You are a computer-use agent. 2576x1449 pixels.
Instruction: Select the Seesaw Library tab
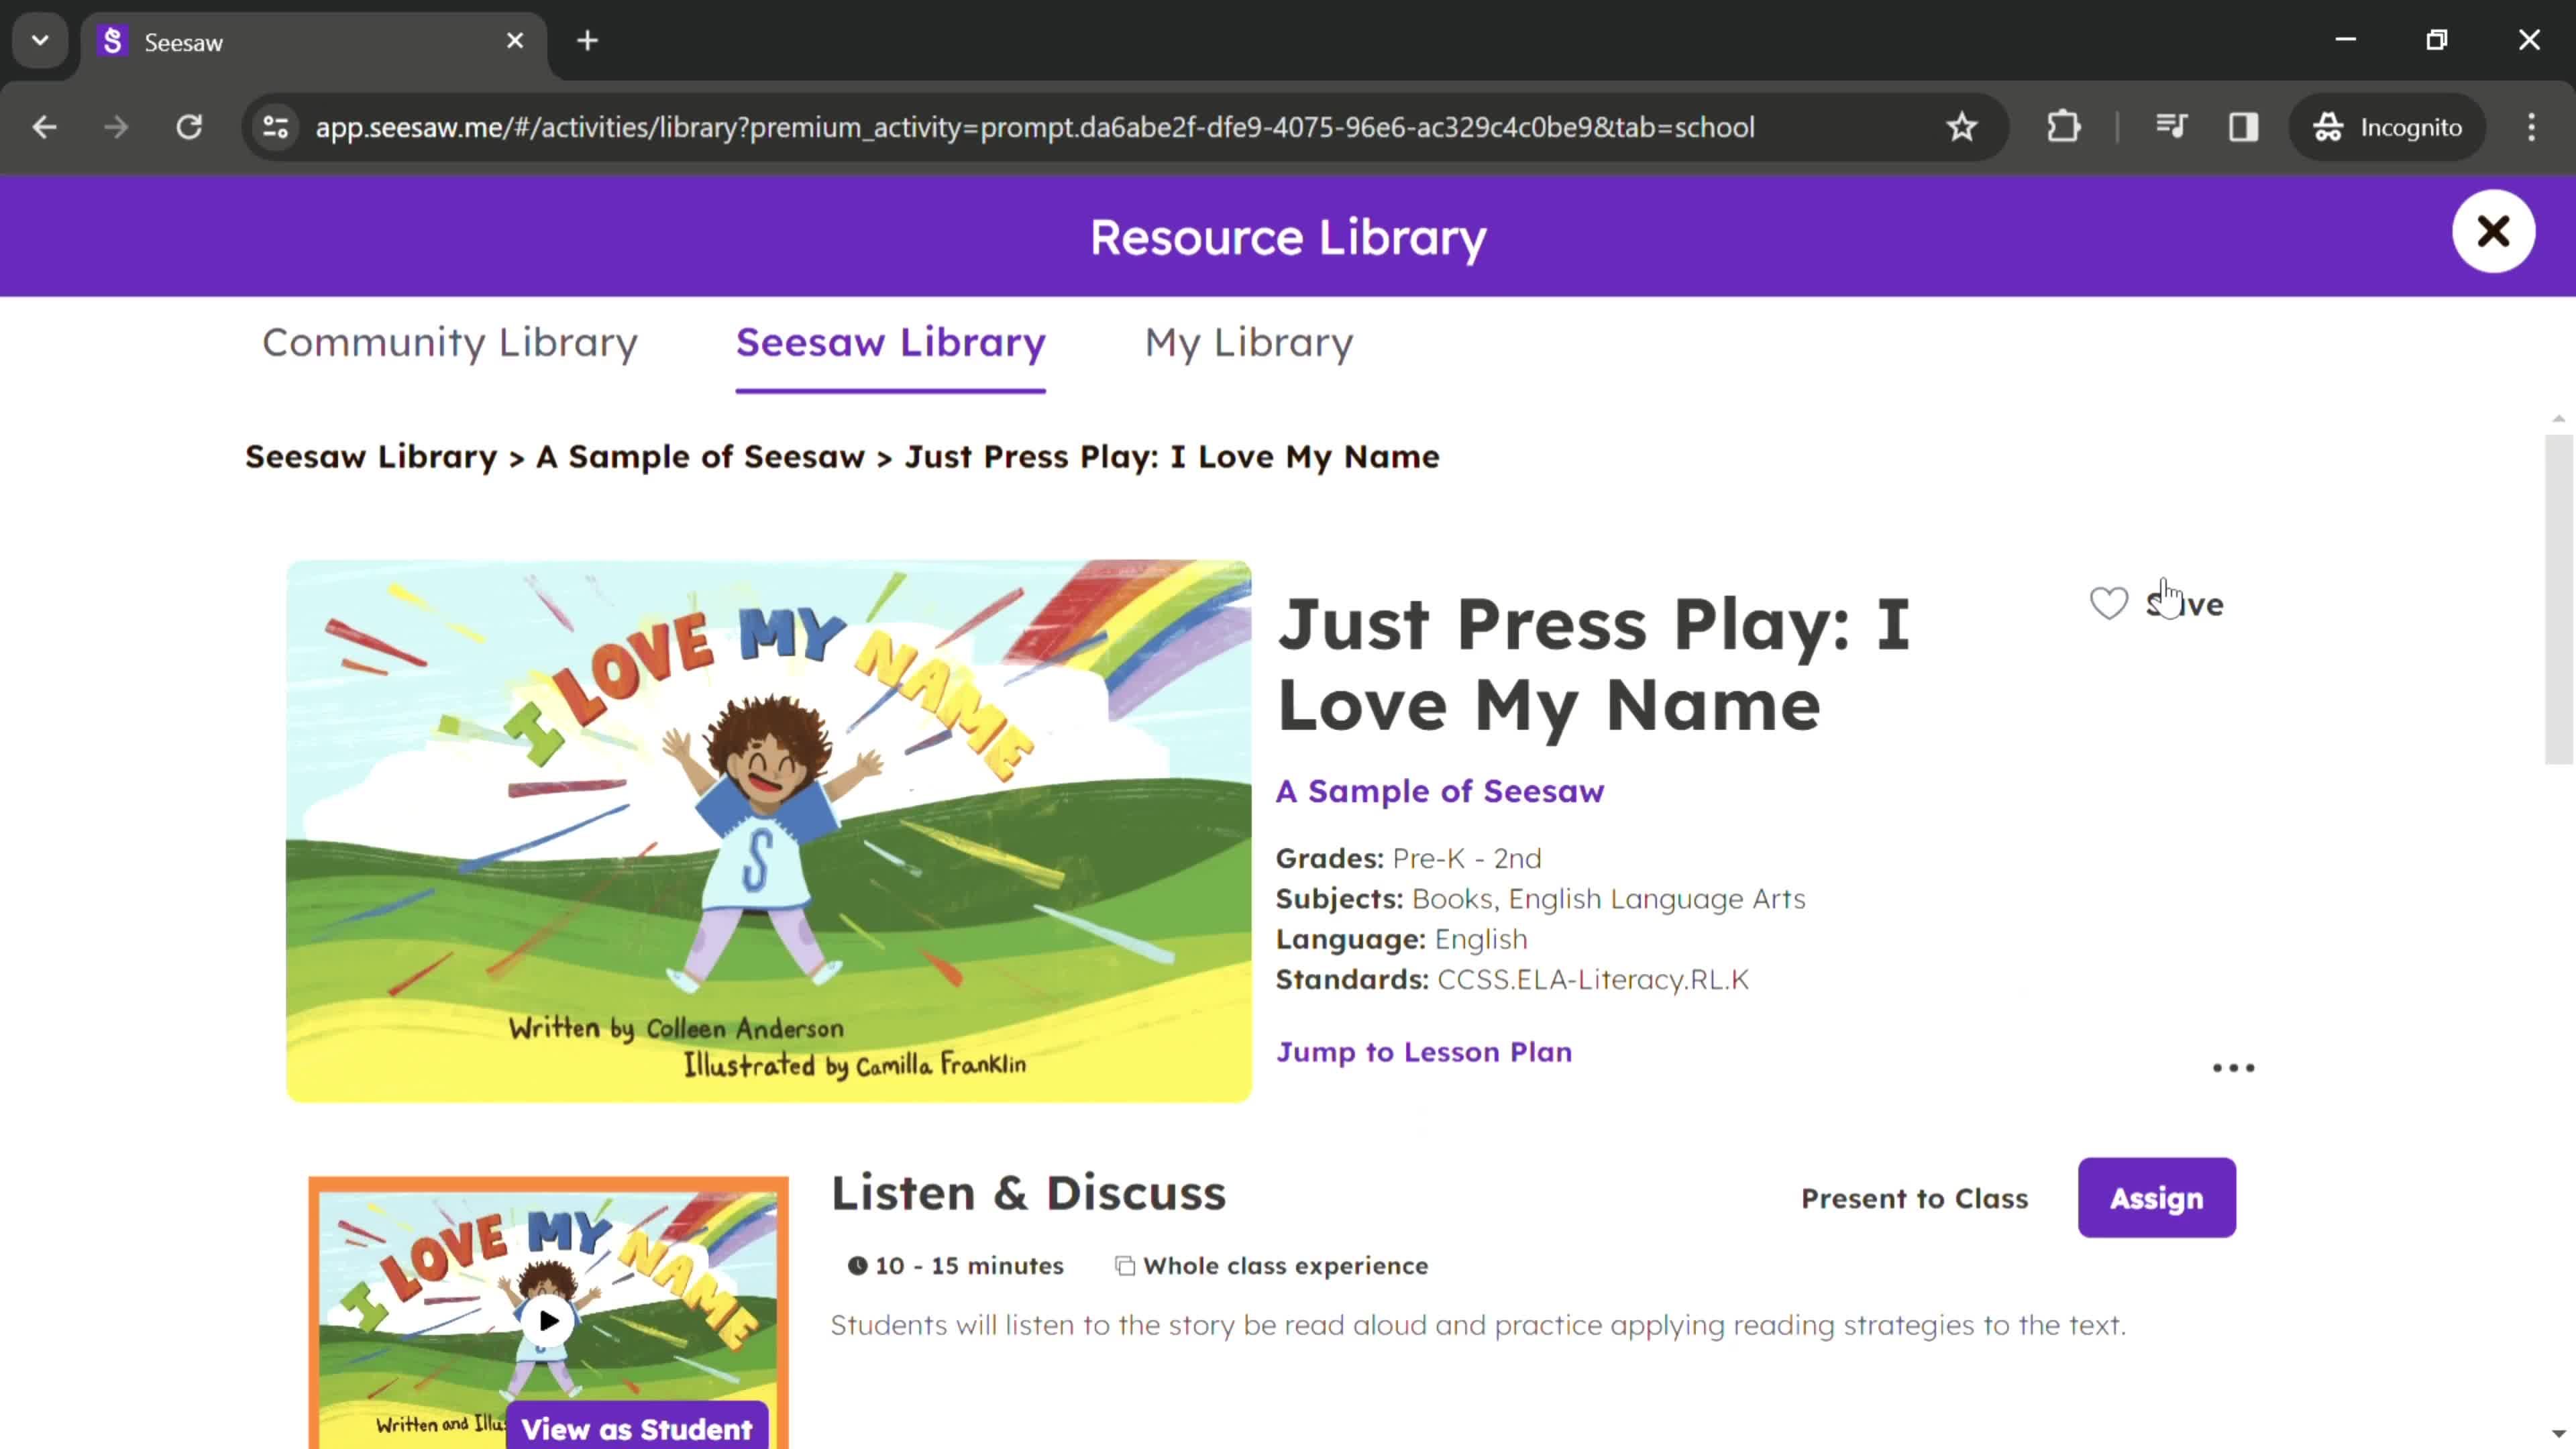pos(890,343)
